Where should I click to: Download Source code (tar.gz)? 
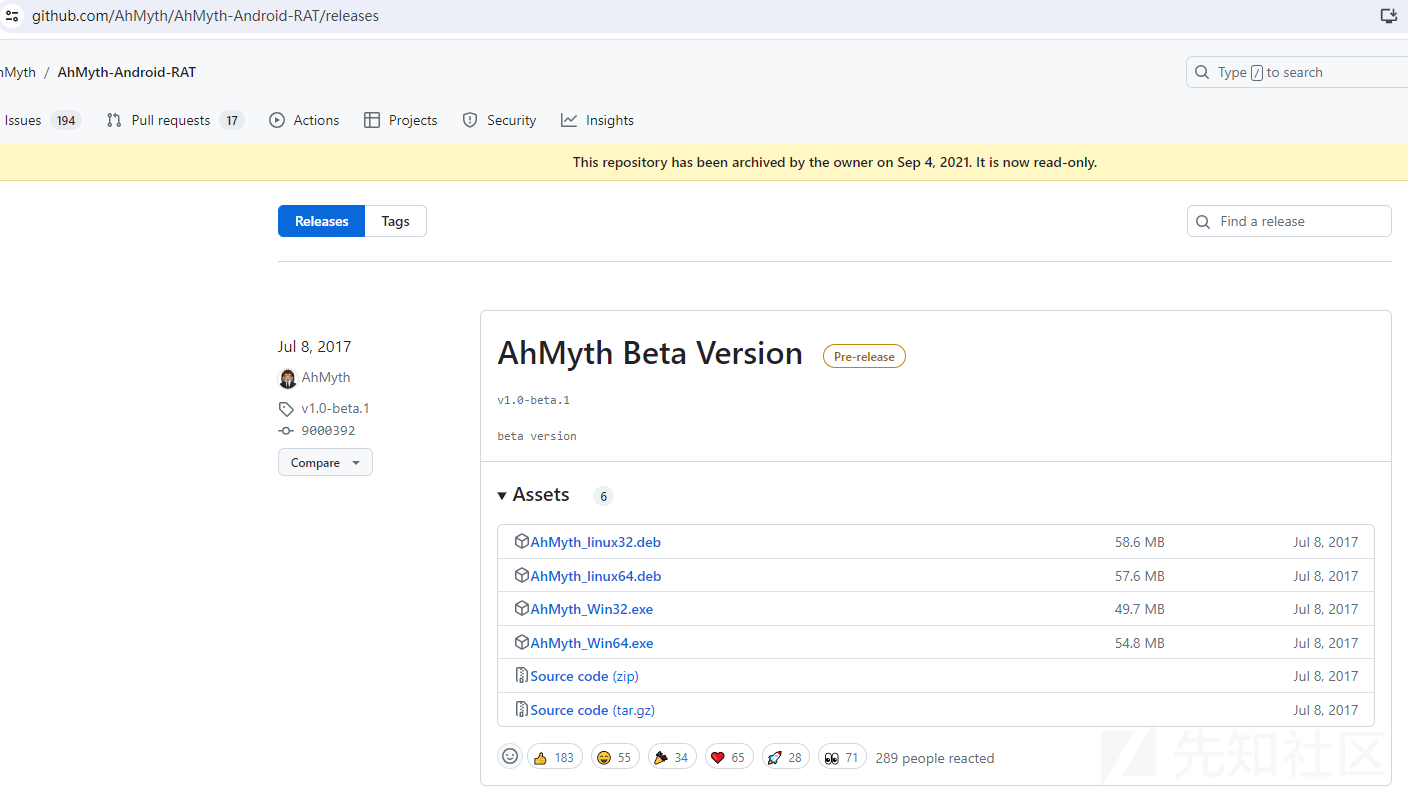click(592, 710)
